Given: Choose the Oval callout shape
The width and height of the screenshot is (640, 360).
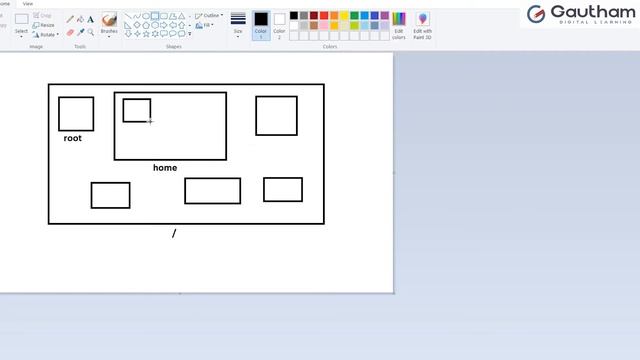Looking at the screenshot, I should (173, 34).
